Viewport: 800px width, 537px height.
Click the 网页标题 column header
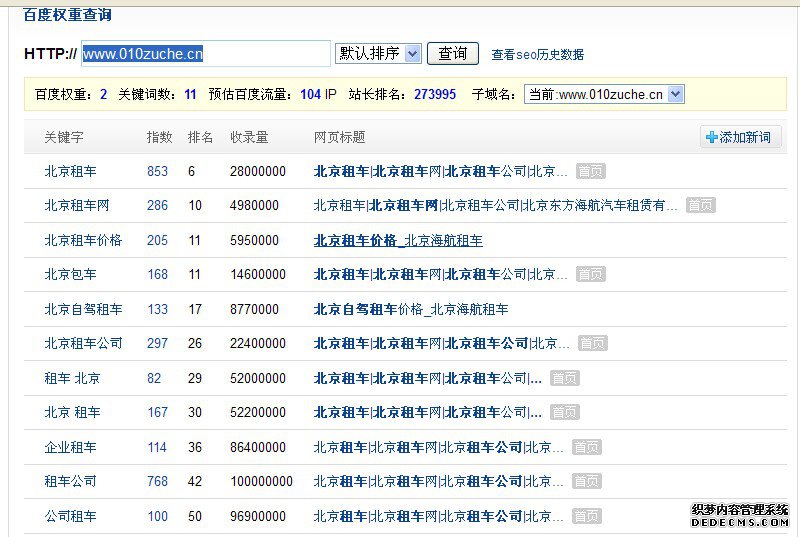[x=339, y=137]
